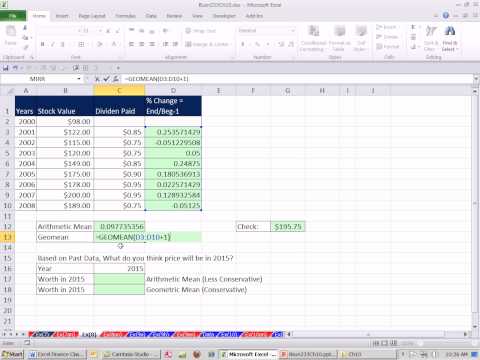The height and width of the screenshot is (360, 480).
Task: Switch to the Page Layout tab
Action: click(x=92, y=16)
